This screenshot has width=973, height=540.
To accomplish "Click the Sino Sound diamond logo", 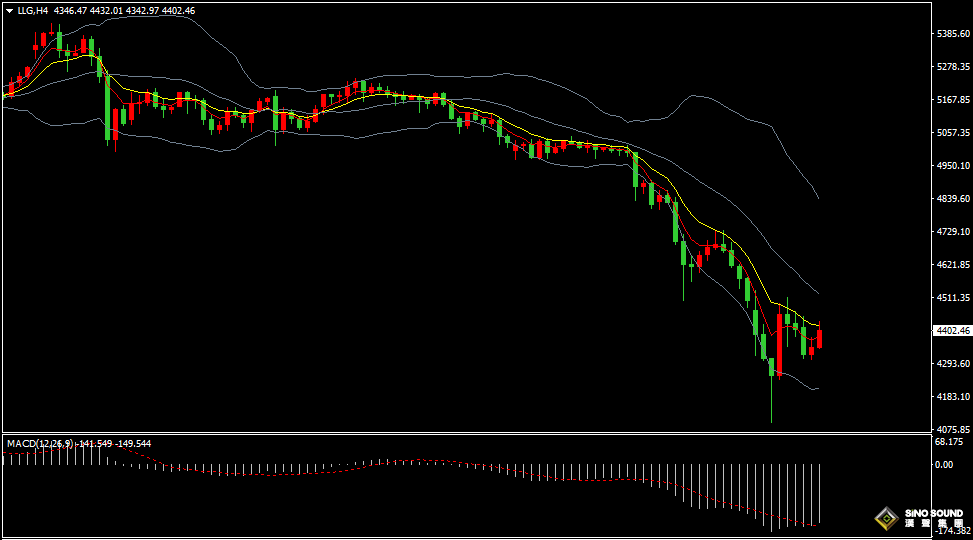I will click(885, 518).
